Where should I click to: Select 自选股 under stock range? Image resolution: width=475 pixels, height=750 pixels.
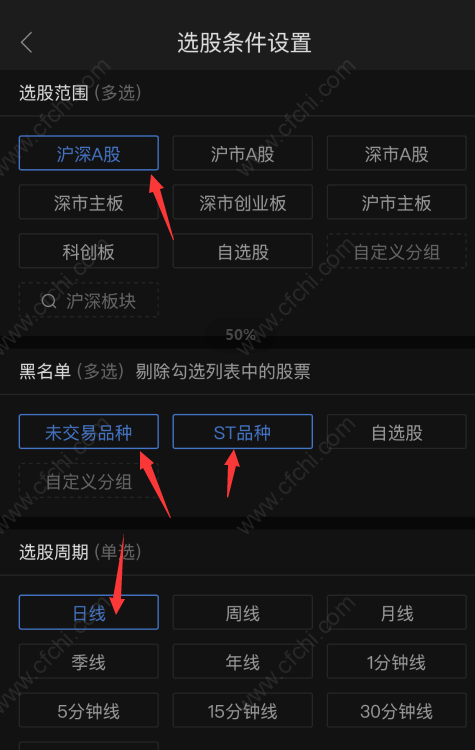pos(243,251)
